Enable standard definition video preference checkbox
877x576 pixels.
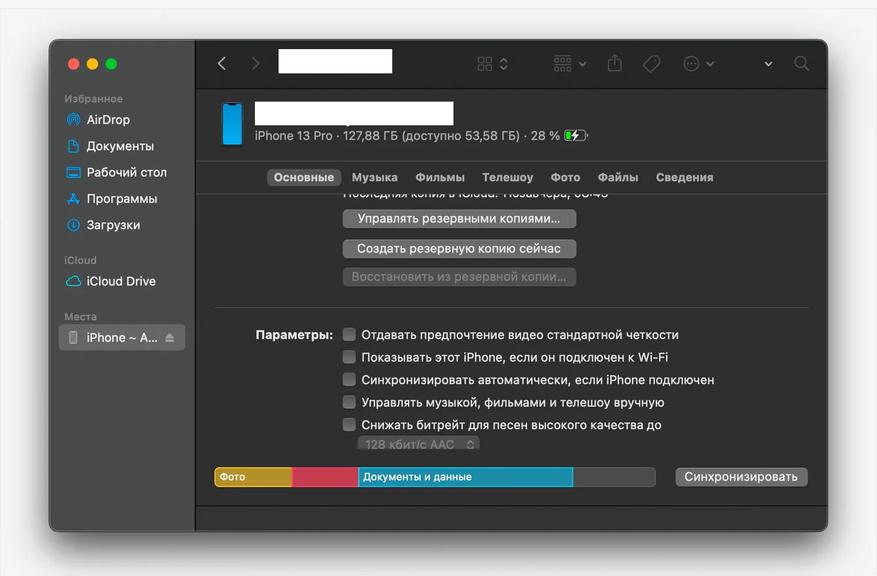tap(349, 334)
